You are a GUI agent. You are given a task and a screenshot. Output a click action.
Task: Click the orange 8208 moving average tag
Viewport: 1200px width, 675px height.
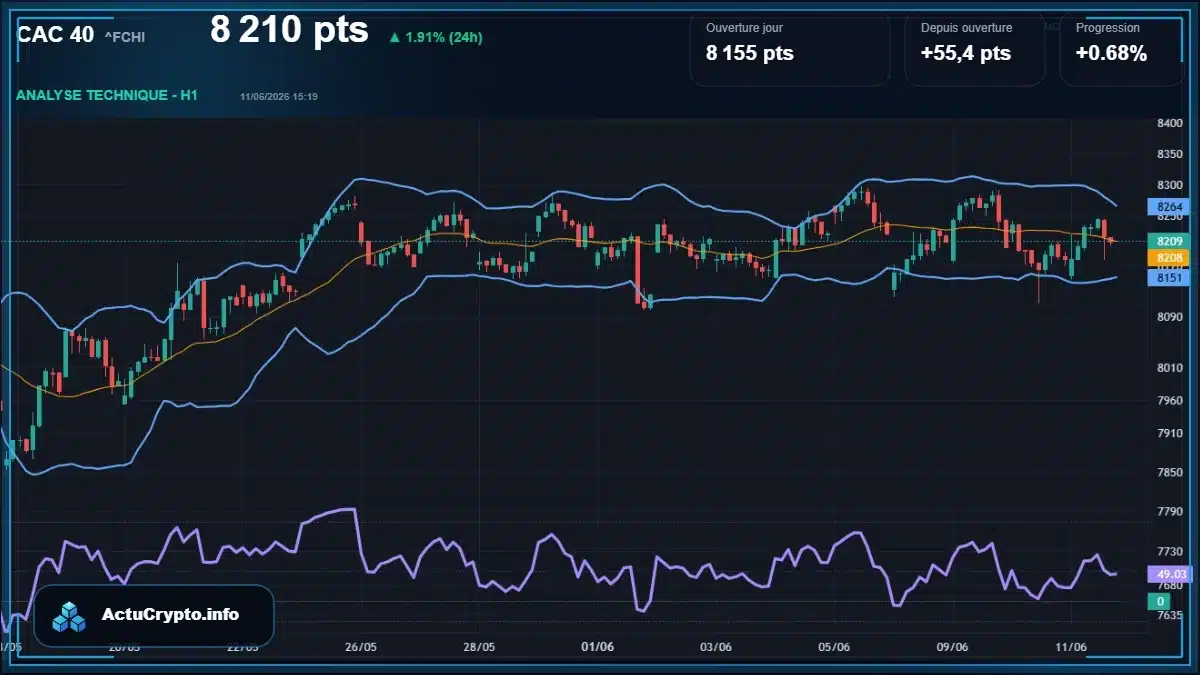1169,258
